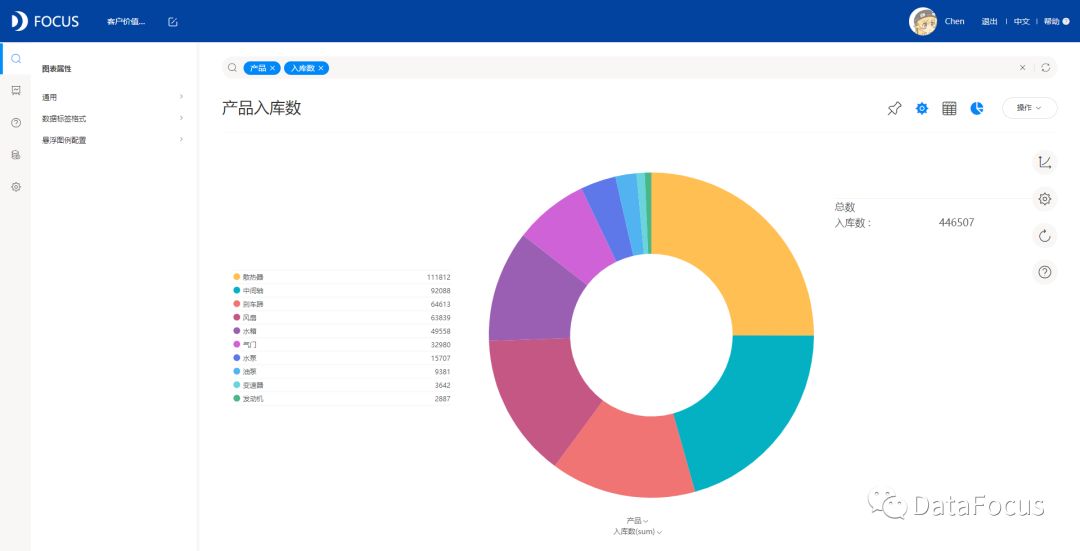Click the question-mark icon in left sidebar
The width and height of the screenshot is (1080, 551).
pyautogui.click(x=16, y=123)
